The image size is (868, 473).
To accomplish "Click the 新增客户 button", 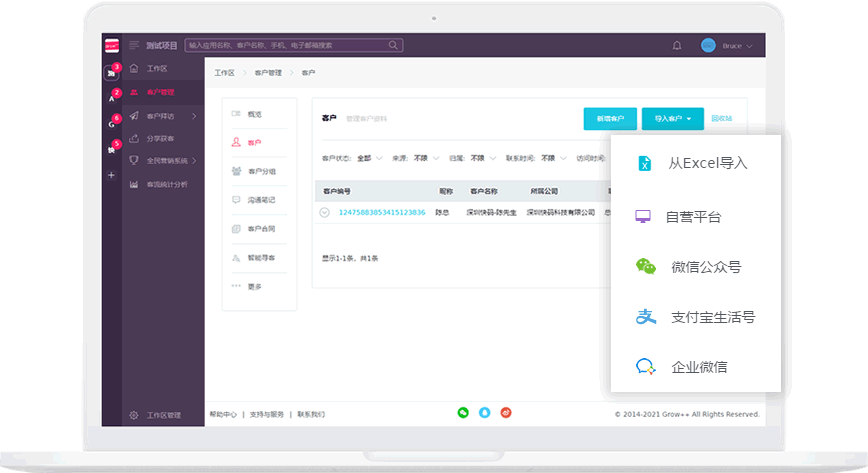I will [x=610, y=118].
